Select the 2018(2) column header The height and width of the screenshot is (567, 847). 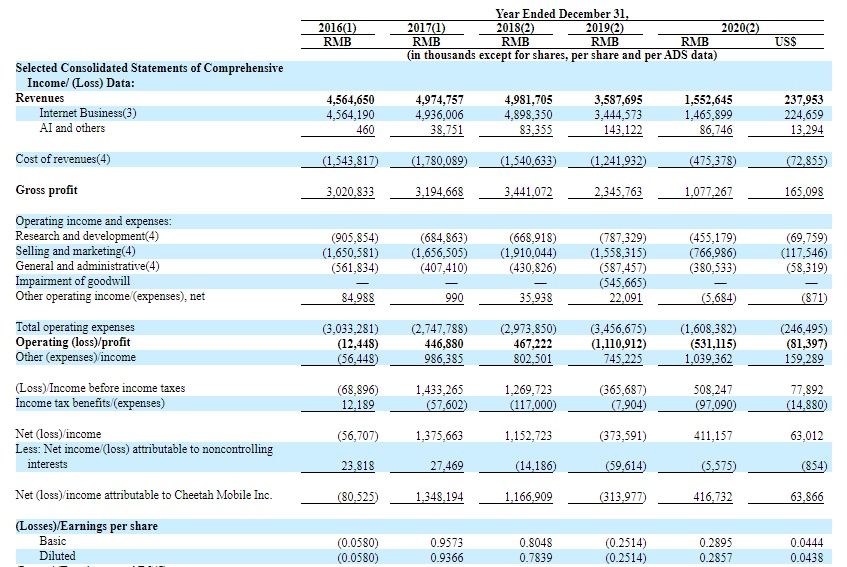click(x=515, y=28)
